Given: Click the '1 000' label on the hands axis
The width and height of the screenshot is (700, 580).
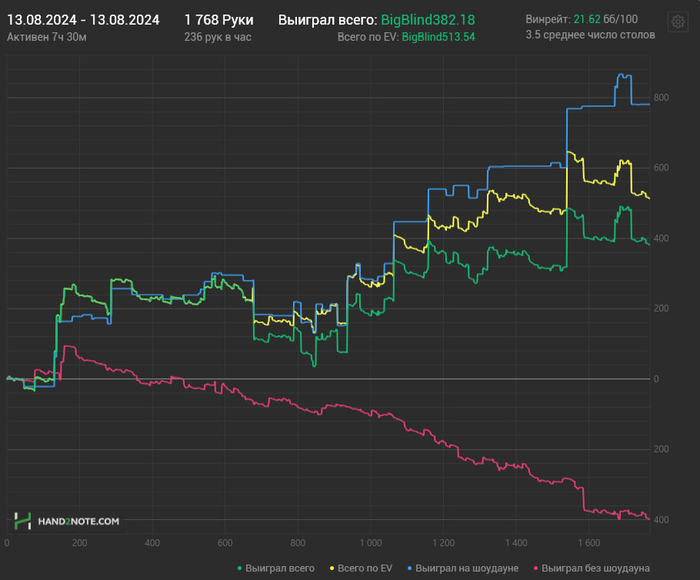Looking at the screenshot, I should [x=371, y=543].
